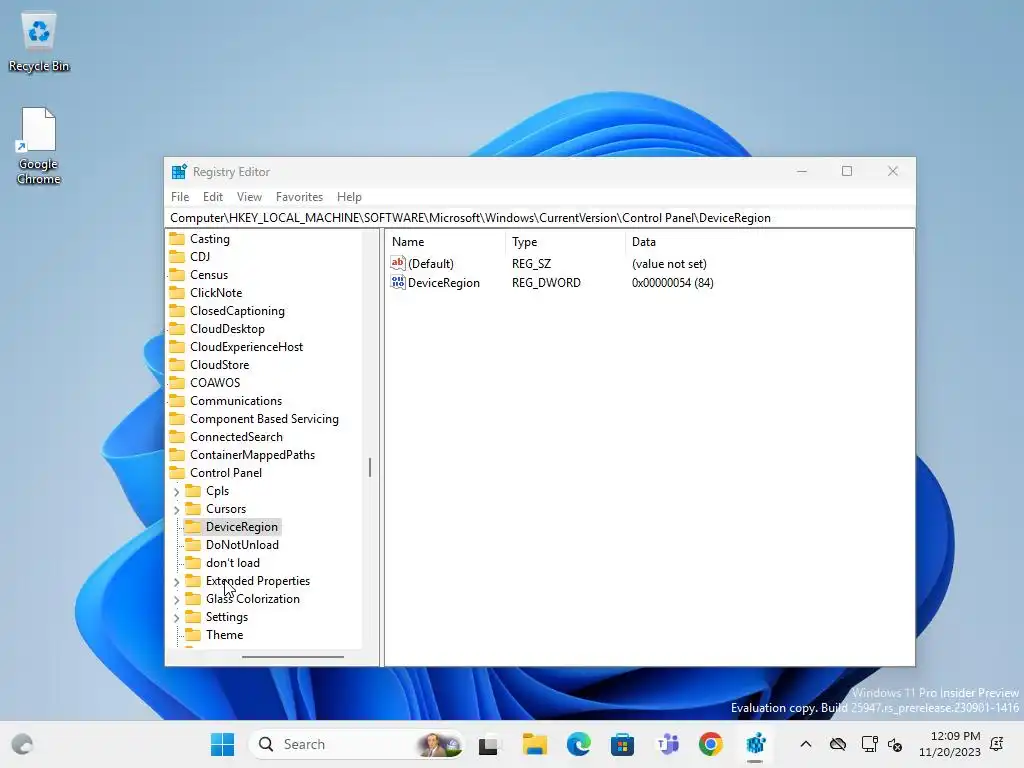This screenshot has height=768, width=1024.
Task: Click the OneDrive cloud tray icon
Action: (x=838, y=744)
